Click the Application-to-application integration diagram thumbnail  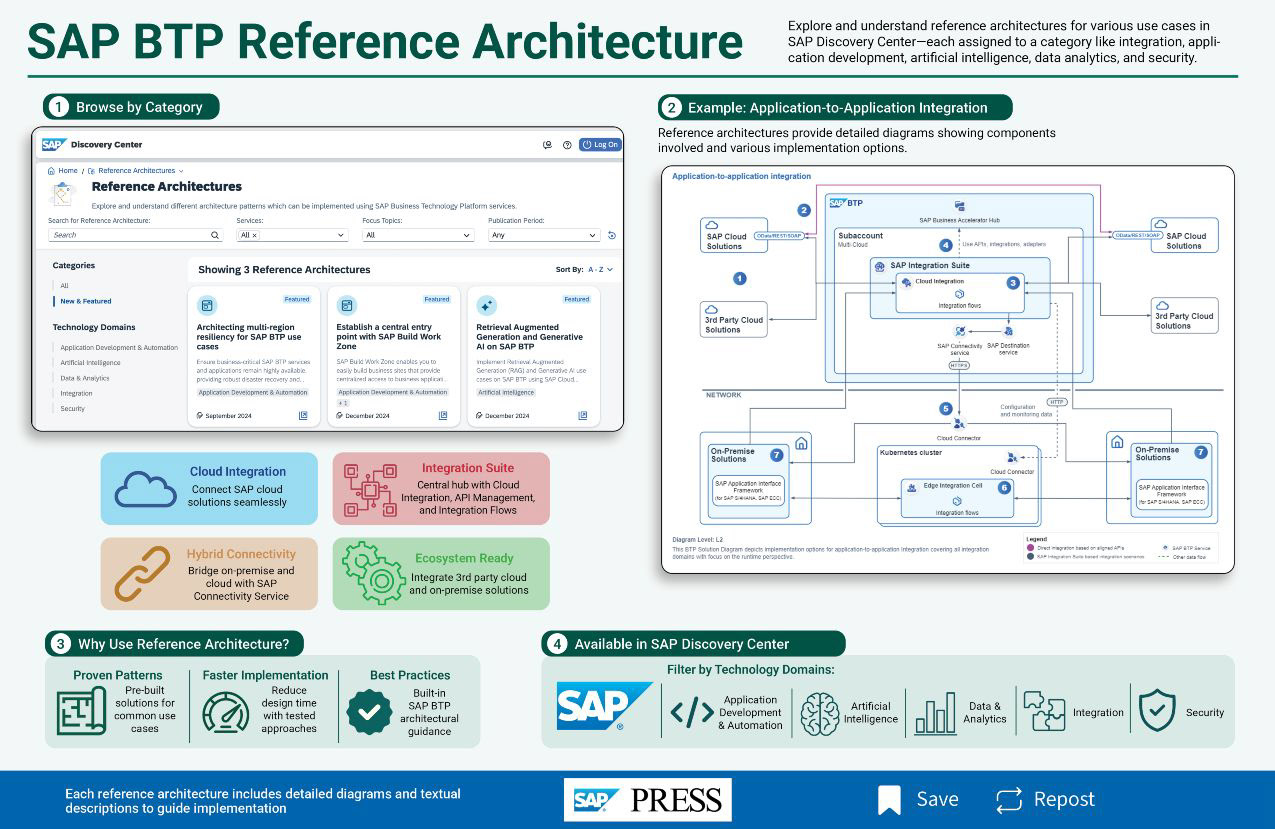948,369
